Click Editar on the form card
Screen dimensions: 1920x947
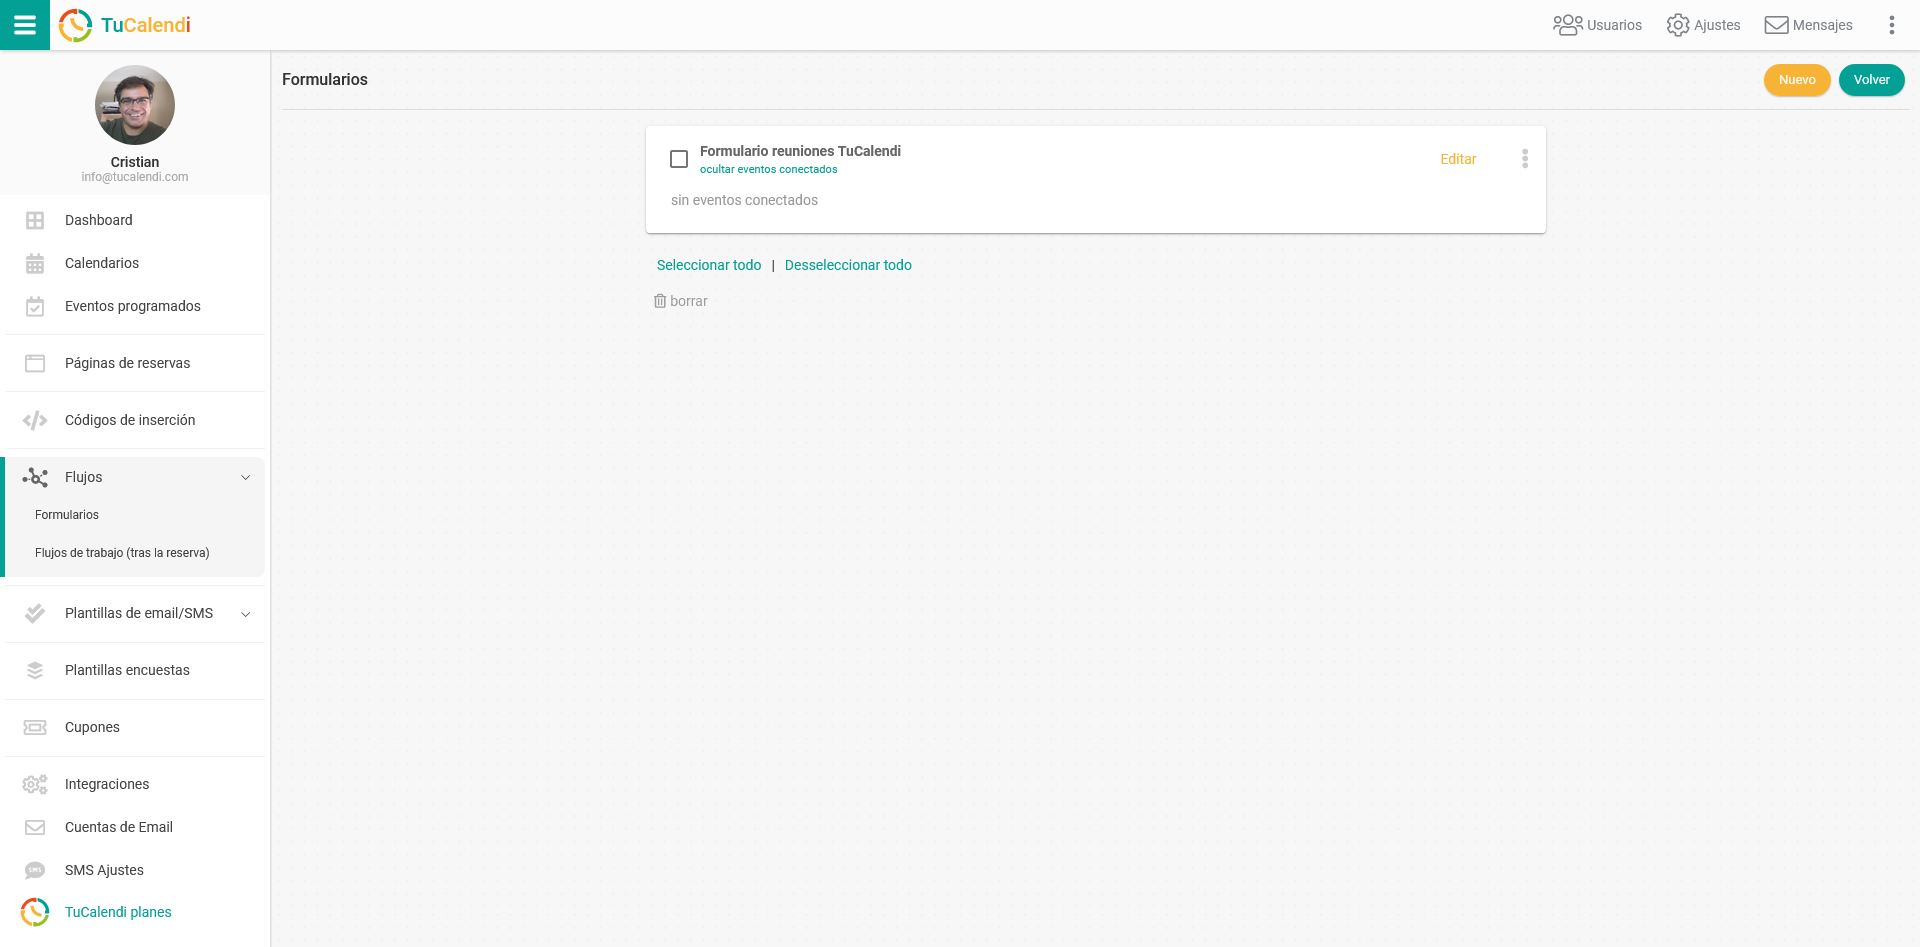coord(1458,159)
